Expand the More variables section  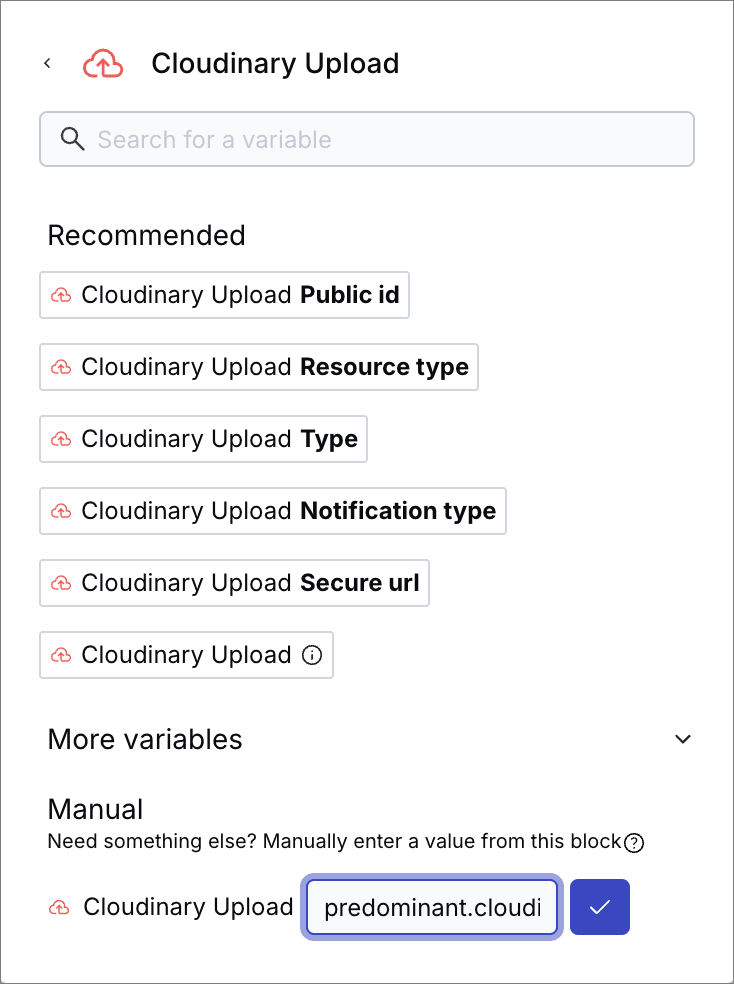(x=145, y=739)
